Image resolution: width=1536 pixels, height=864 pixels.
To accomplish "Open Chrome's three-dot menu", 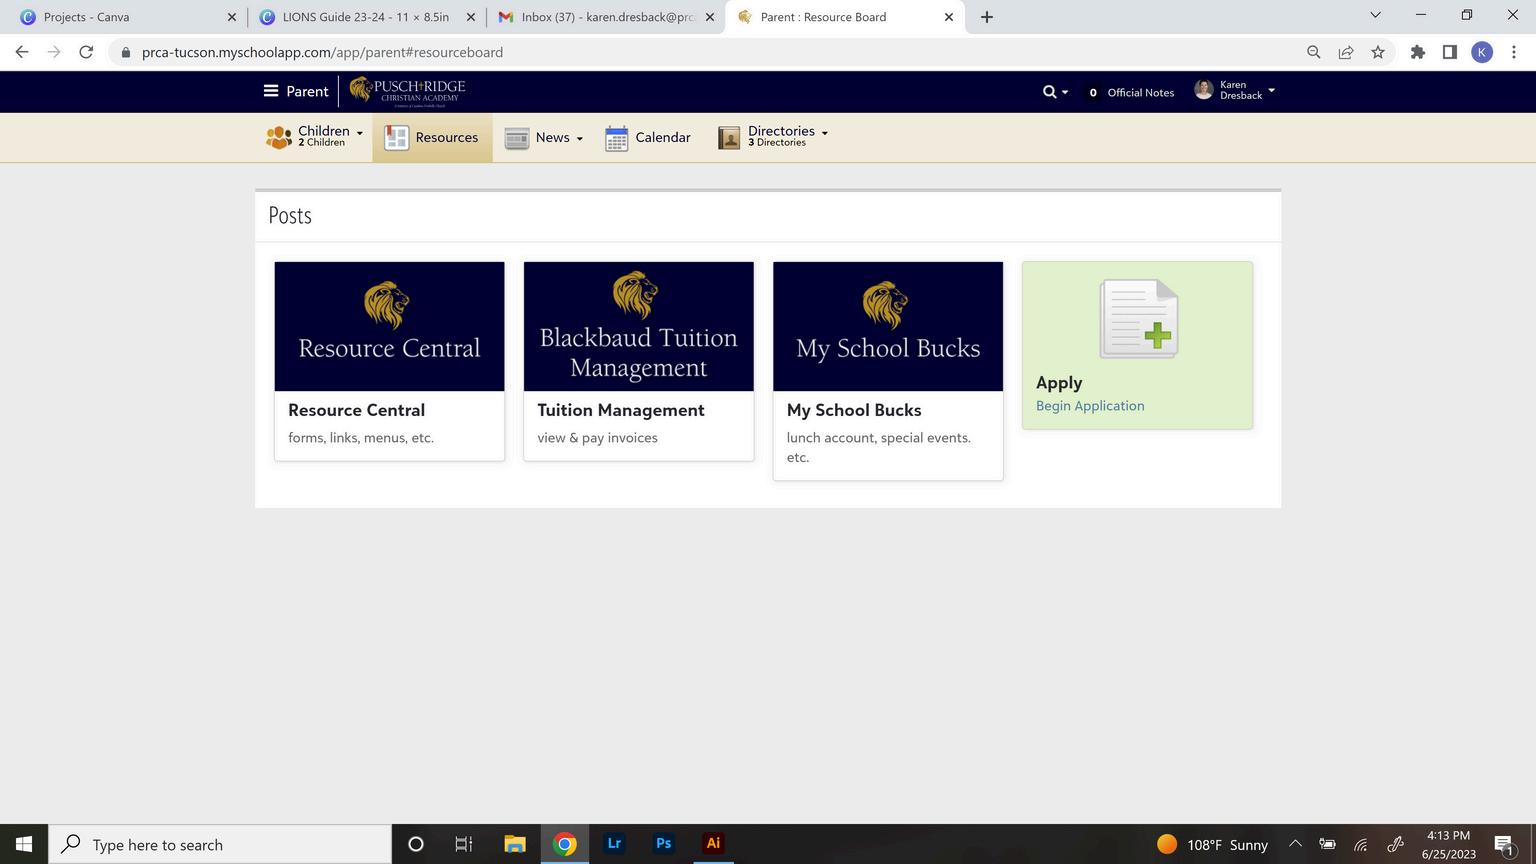I will pyautogui.click(x=1514, y=52).
